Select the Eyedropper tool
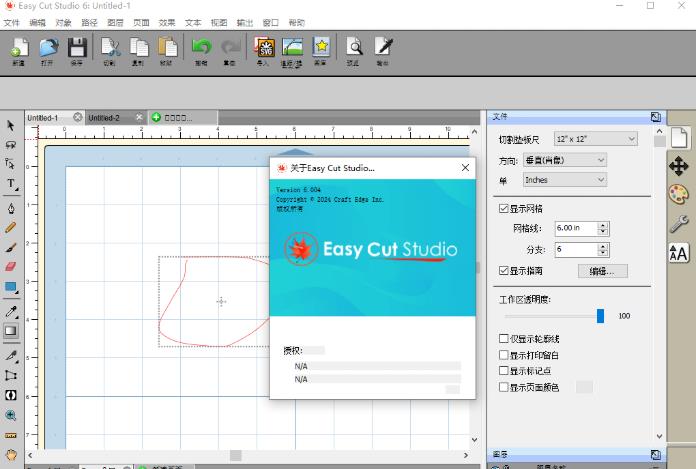 pos(11,311)
